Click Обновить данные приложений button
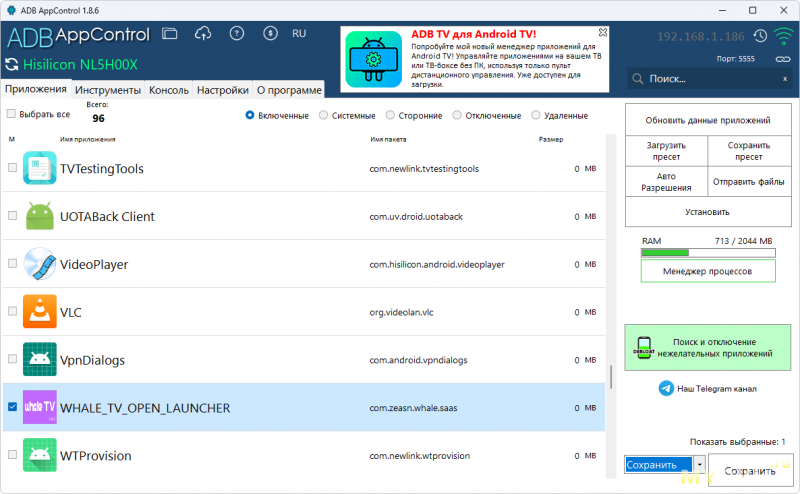Viewport: 800px width, 494px height. pos(708,120)
